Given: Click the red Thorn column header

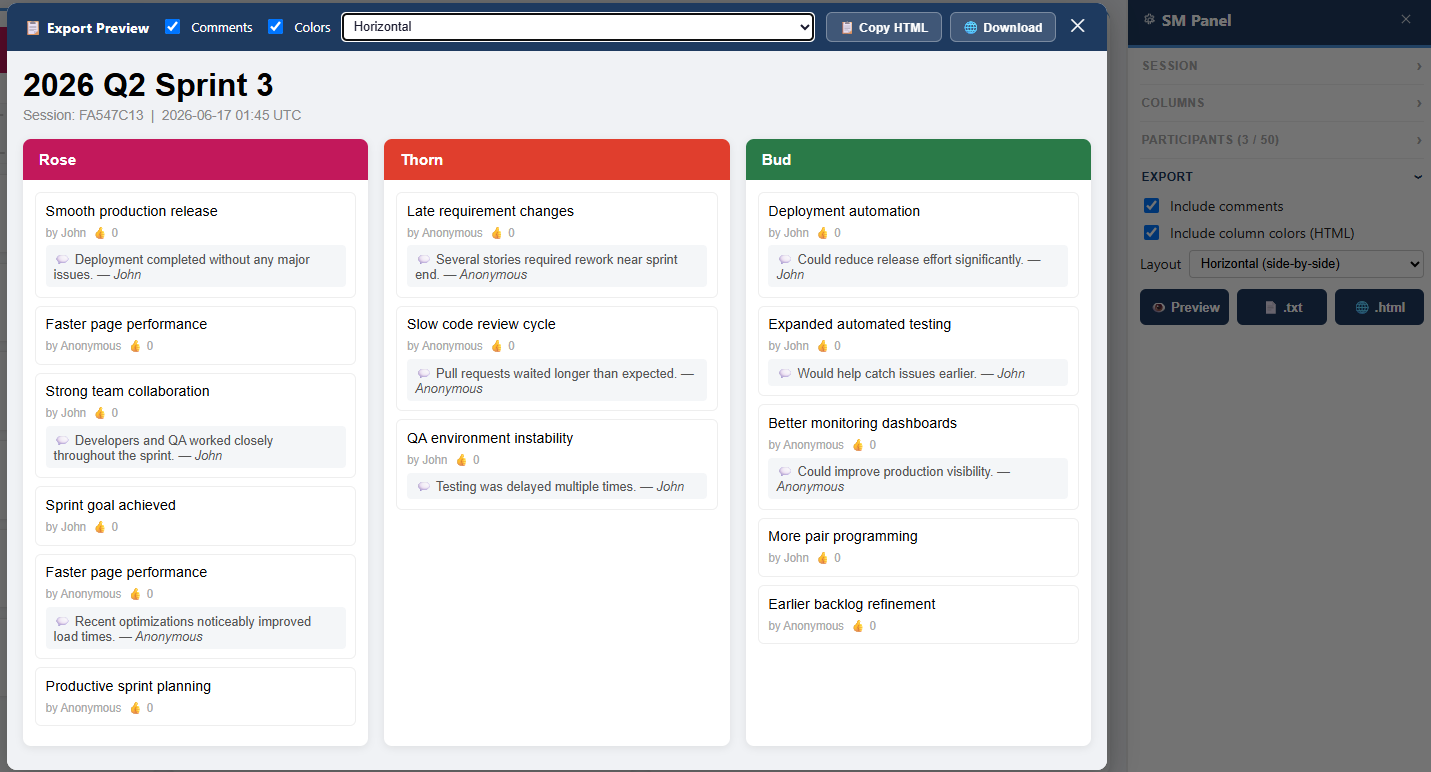Looking at the screenshot, I should click(557, 160).
